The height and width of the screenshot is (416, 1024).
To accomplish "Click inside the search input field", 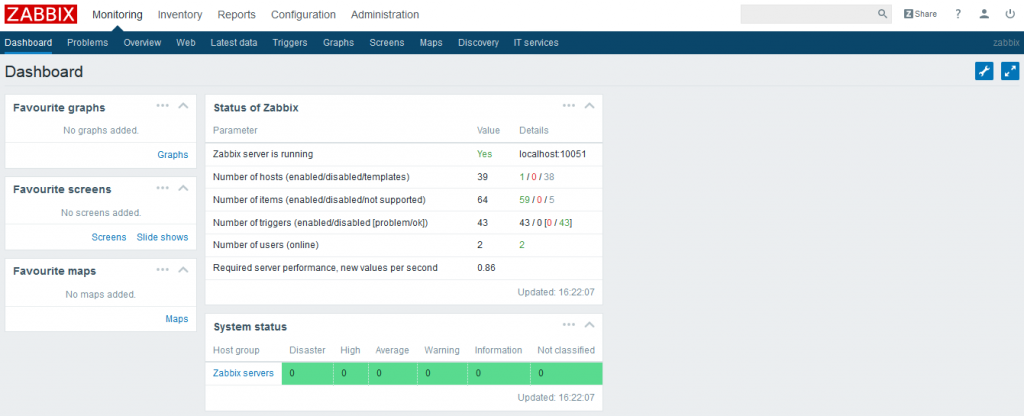I will 808,14.
